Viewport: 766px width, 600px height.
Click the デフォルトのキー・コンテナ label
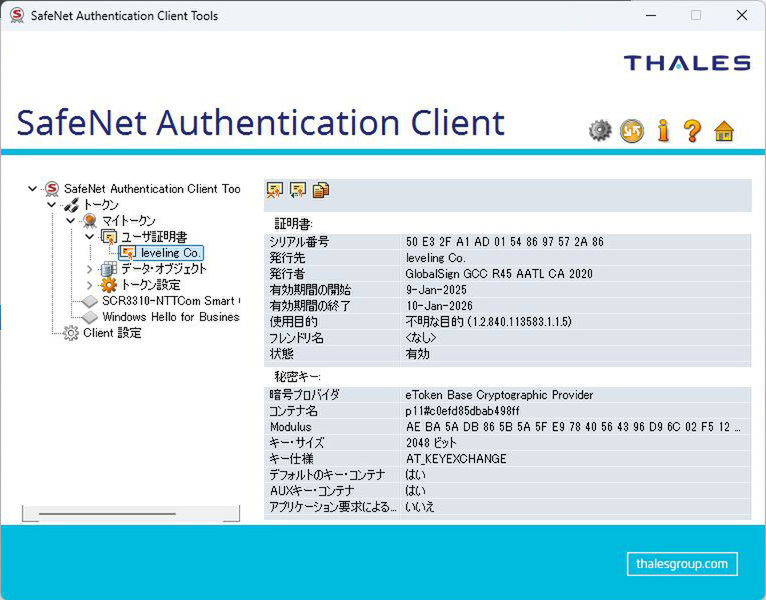(x=327, y=475)
